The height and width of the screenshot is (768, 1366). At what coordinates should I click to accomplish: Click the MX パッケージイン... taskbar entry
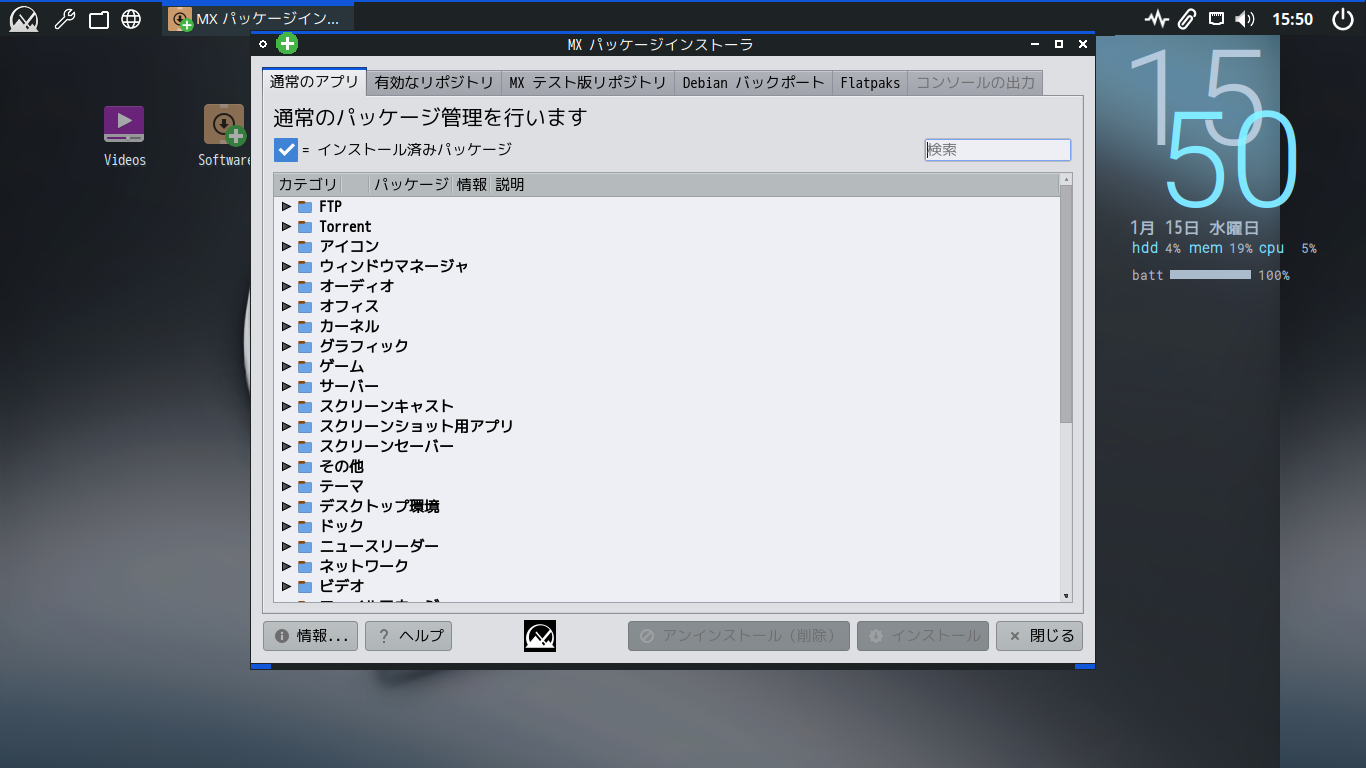coord(258,19)
